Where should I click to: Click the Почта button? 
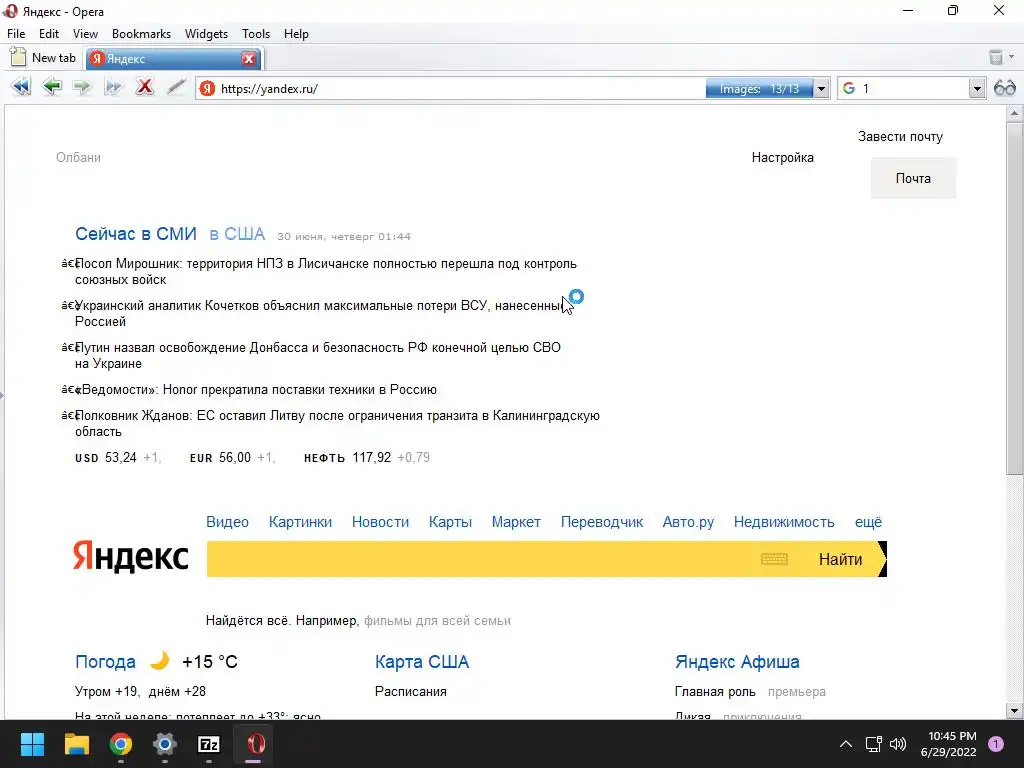(x=913, y=178)
